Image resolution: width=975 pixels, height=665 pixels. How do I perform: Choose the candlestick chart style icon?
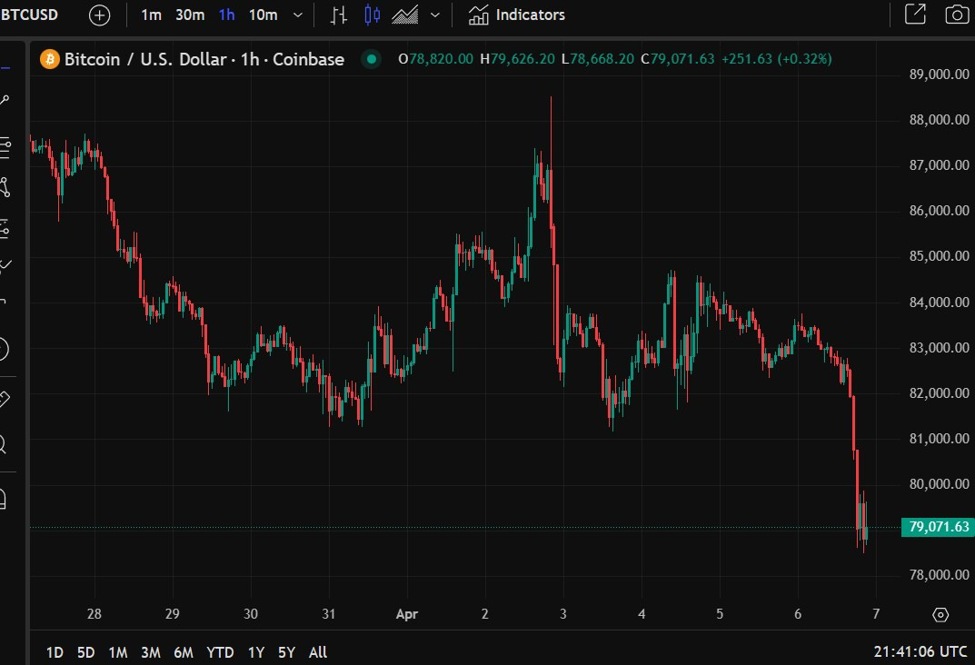click(372, 15)
